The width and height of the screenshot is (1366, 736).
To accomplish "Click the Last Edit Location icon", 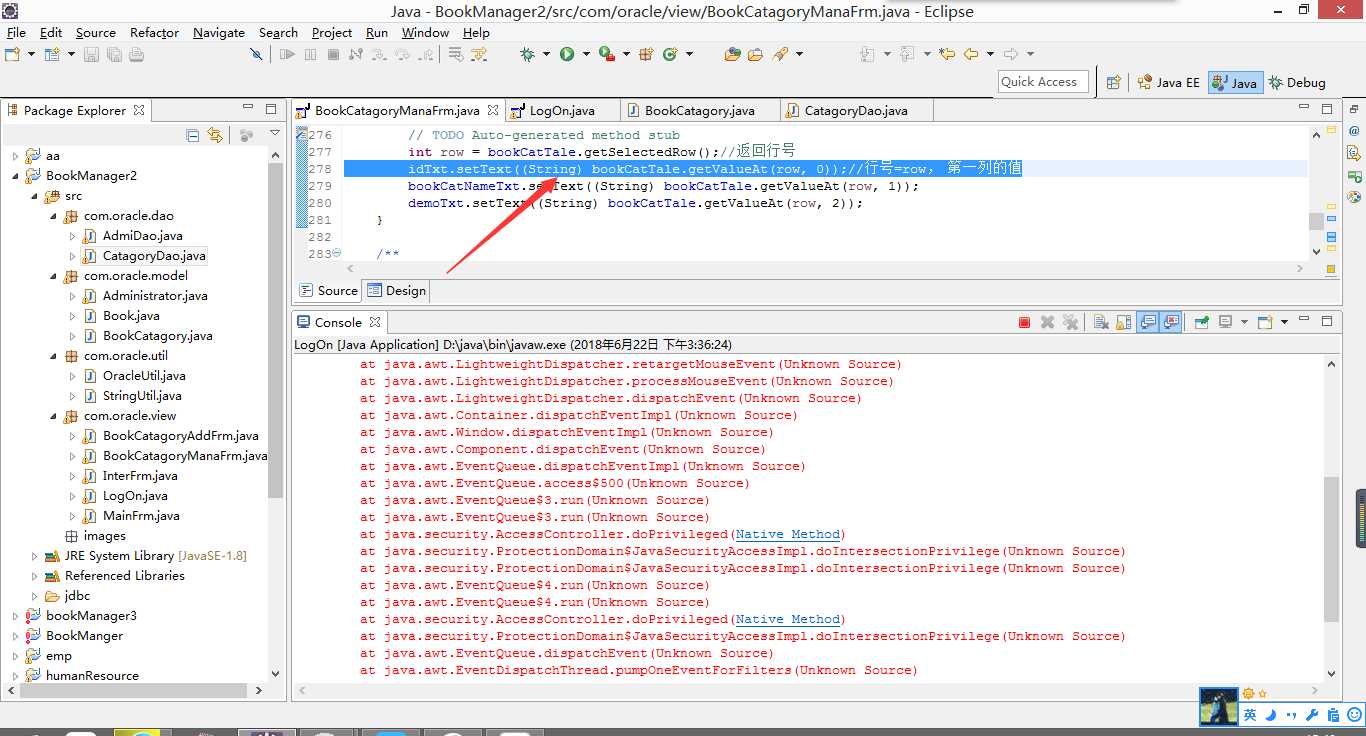I will (x=947, y=54).
